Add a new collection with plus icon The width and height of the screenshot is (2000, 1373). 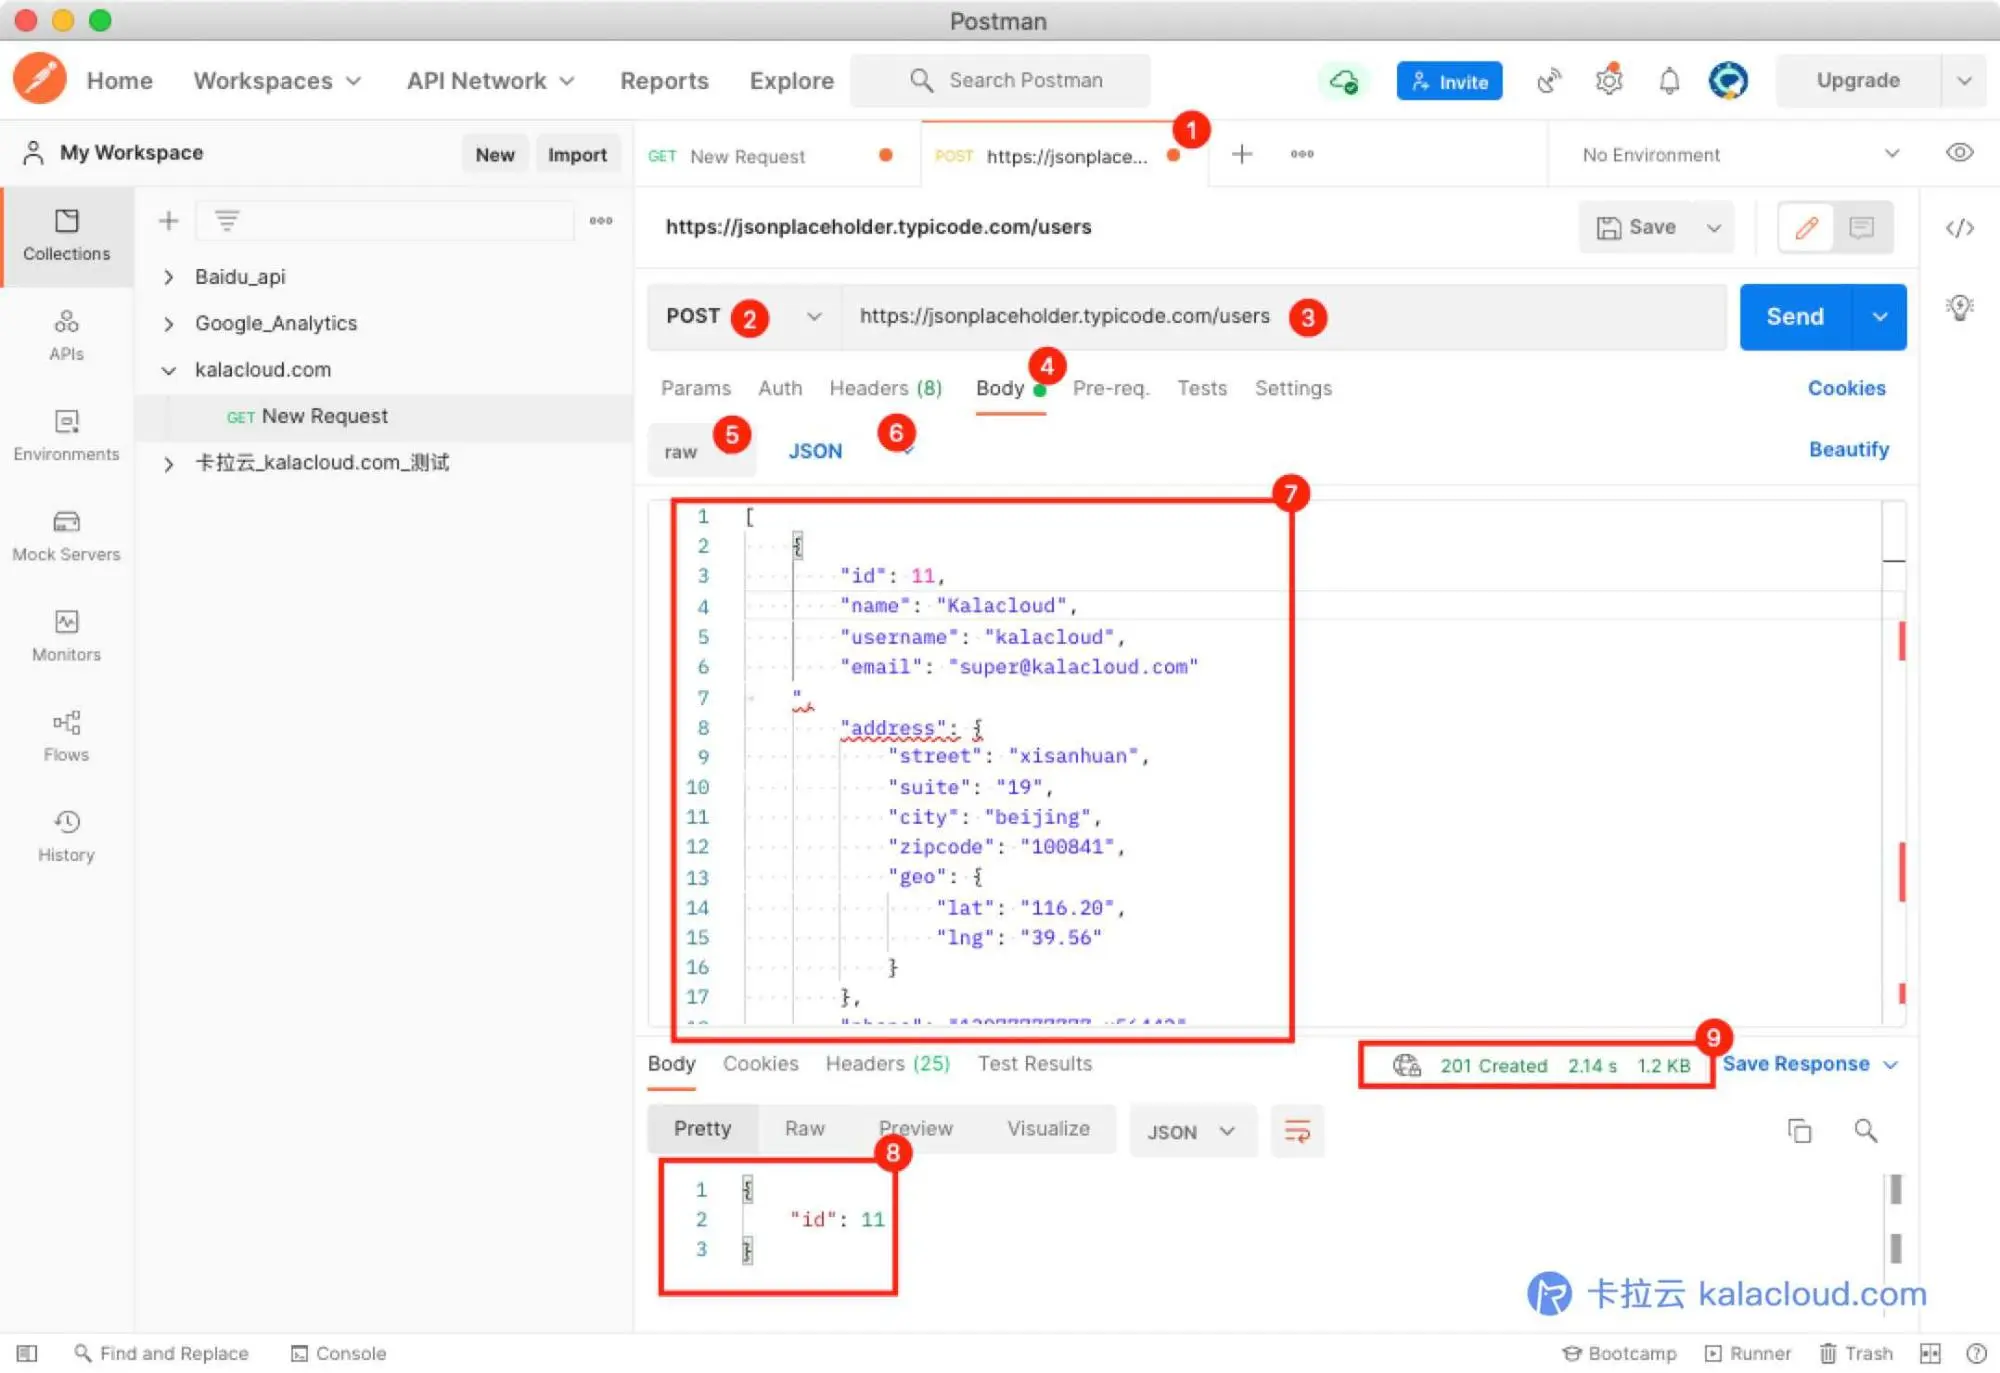[x=168, y=221]
